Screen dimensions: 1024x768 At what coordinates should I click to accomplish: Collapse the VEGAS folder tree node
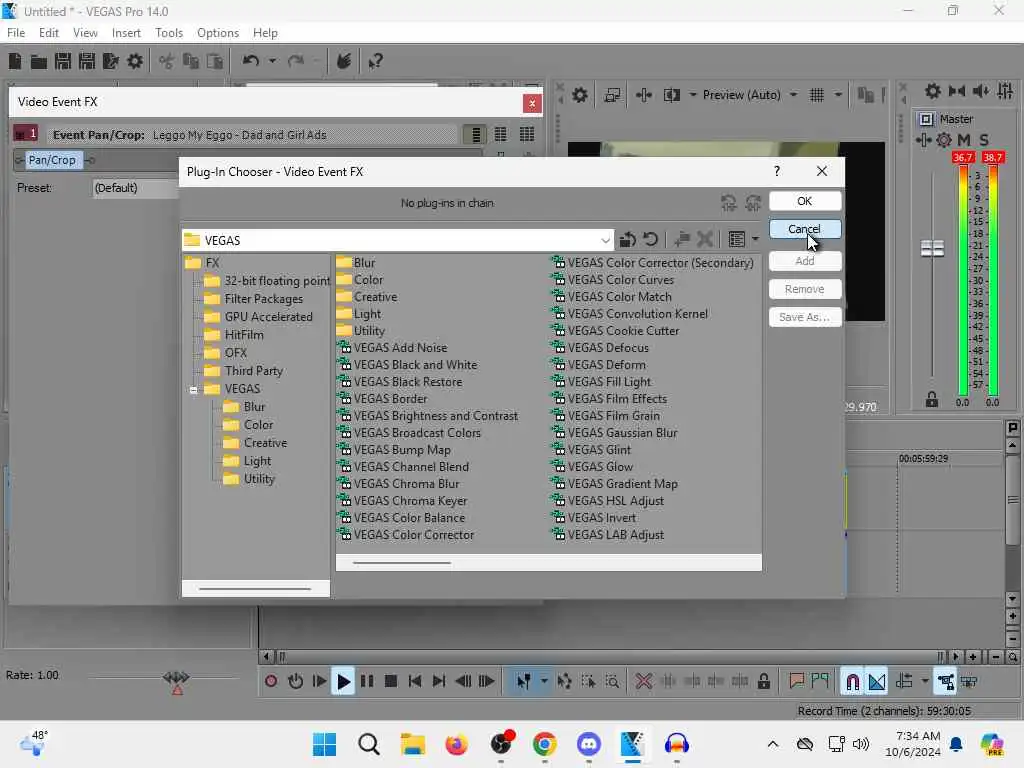click(193, 390)
